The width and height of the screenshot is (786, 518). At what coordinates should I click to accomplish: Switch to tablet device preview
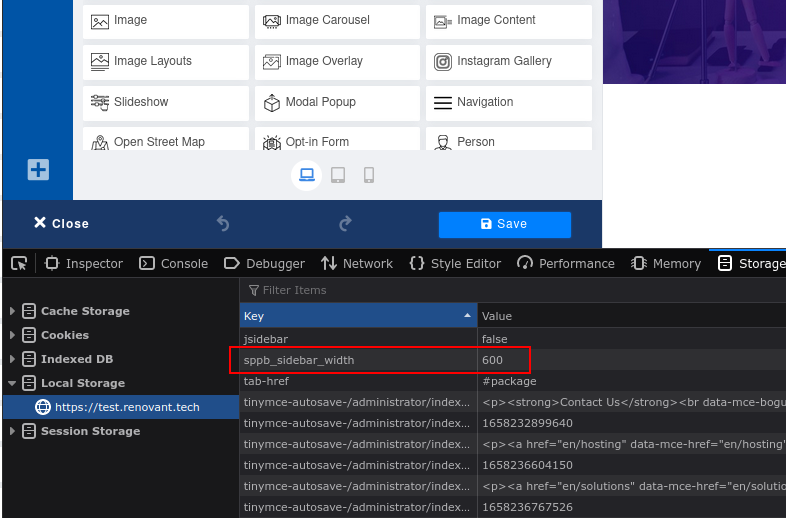tap(338, 175)
